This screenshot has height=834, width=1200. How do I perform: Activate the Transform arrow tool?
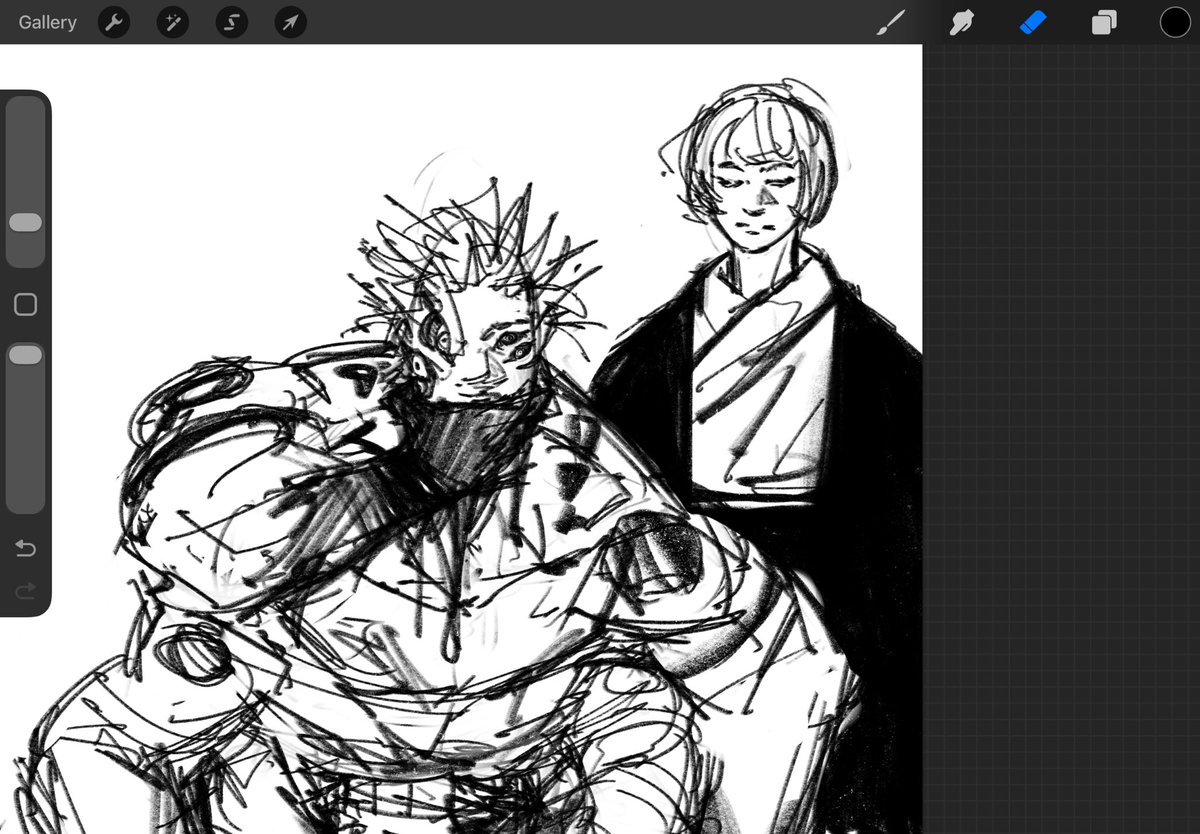click(x=290, y=22)
